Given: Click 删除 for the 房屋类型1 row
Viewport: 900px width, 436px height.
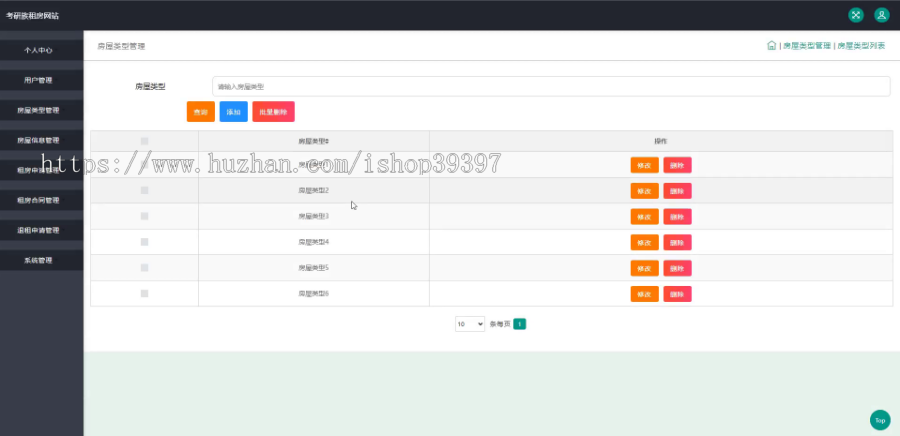Looking at the screenshot, I should (677, 165).
